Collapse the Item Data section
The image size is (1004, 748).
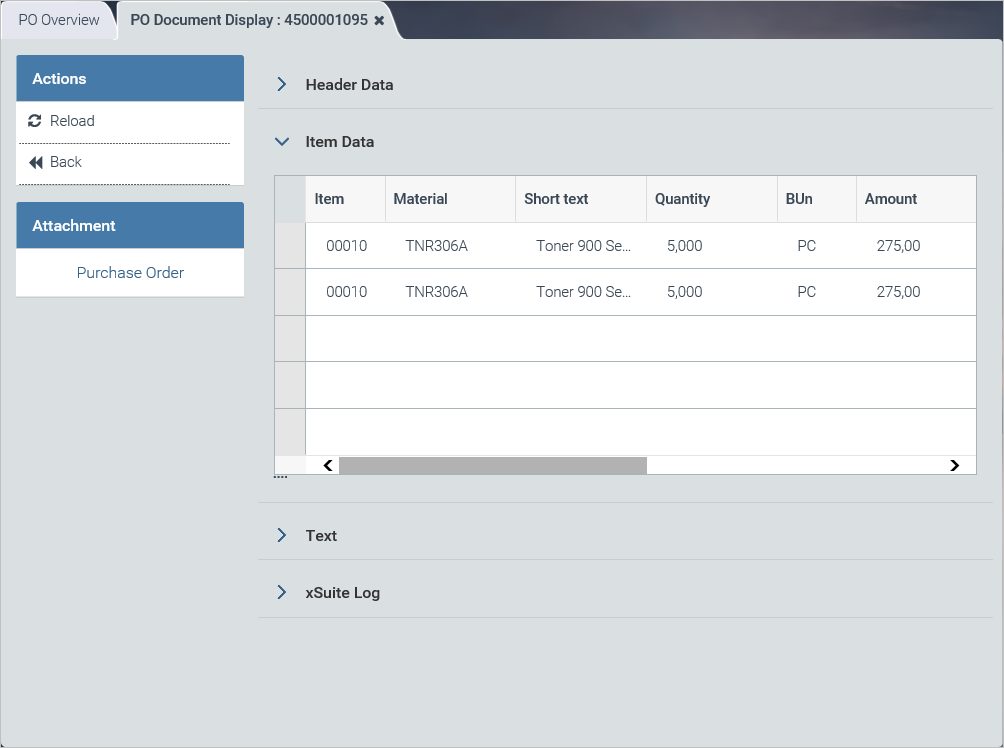[282, 142]
